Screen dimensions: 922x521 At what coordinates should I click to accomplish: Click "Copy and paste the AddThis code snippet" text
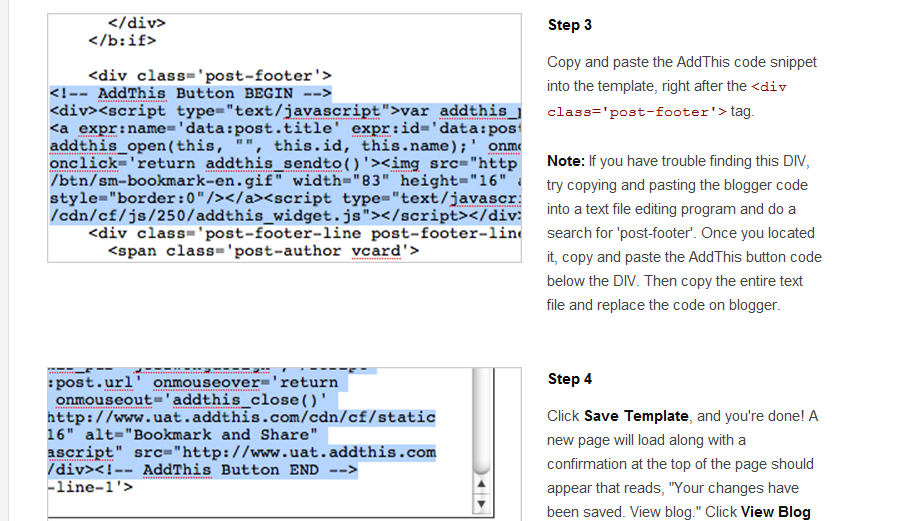pos(682,62)
